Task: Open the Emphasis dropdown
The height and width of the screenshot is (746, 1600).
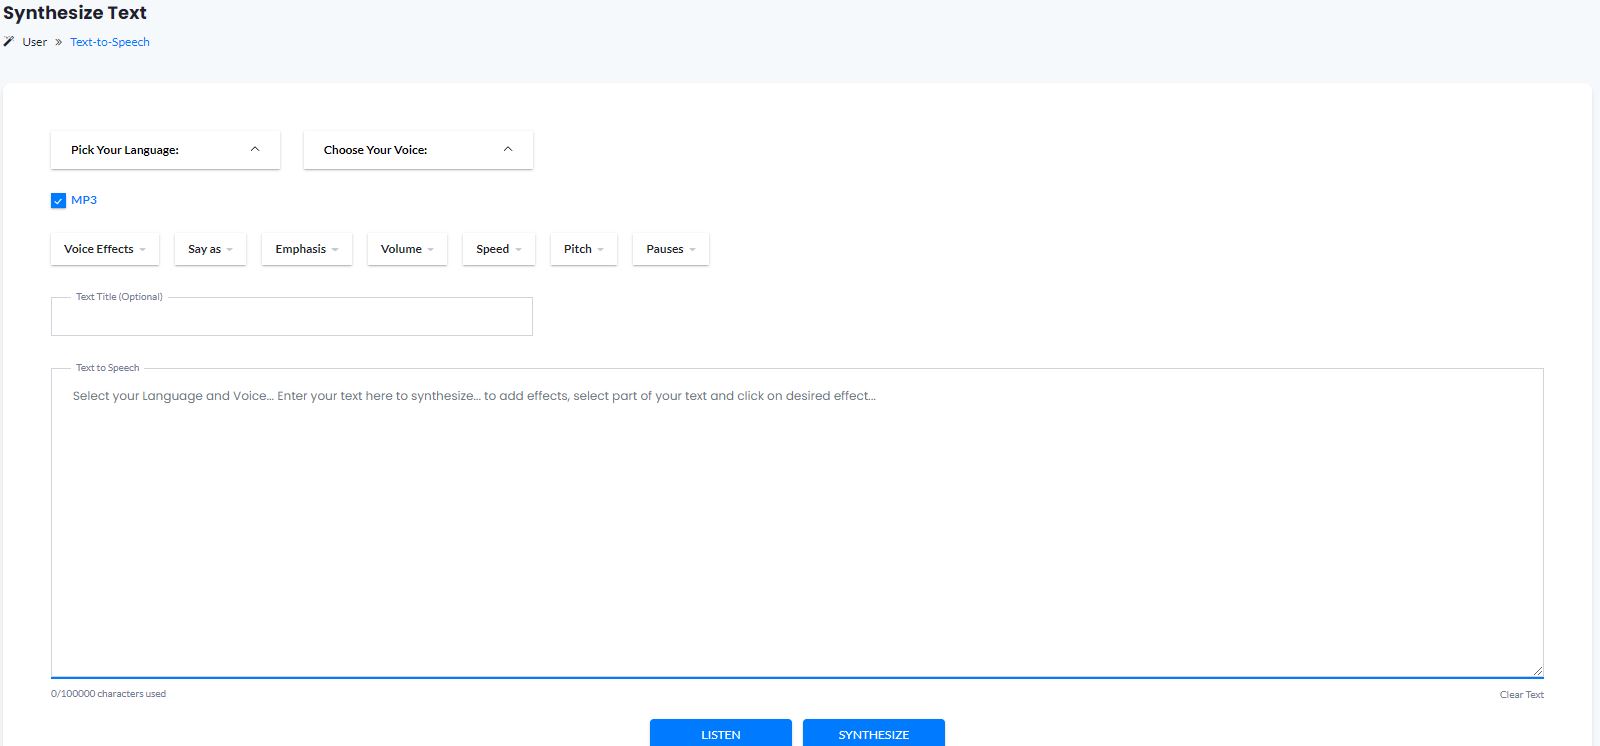Action: [307, 249]
